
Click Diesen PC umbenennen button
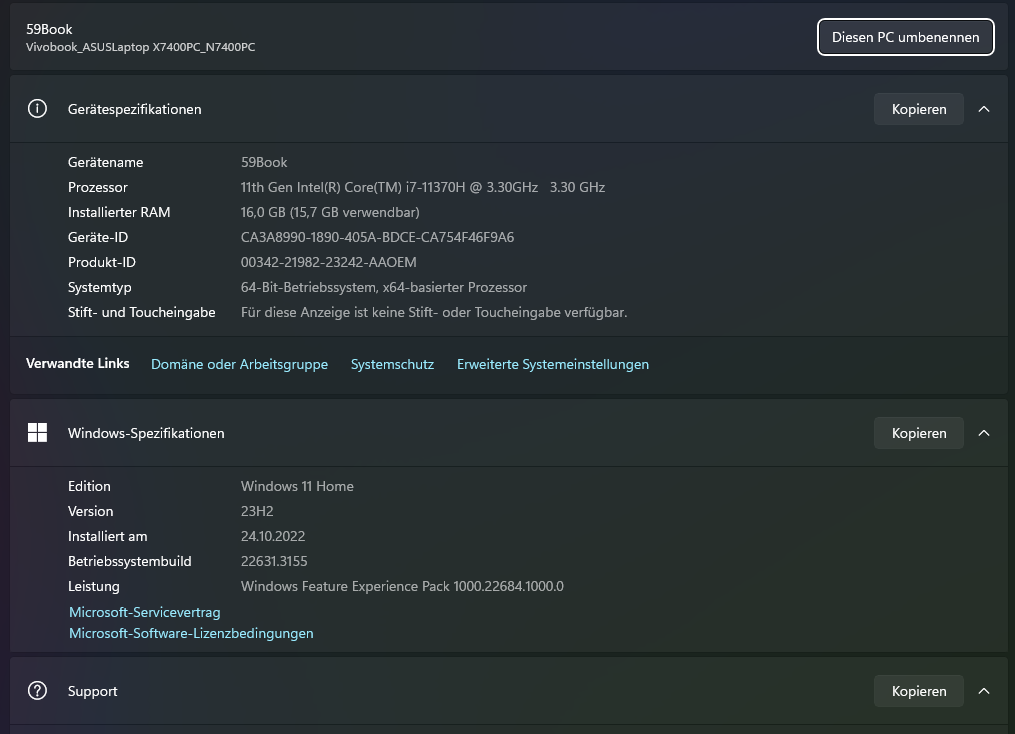905,37
